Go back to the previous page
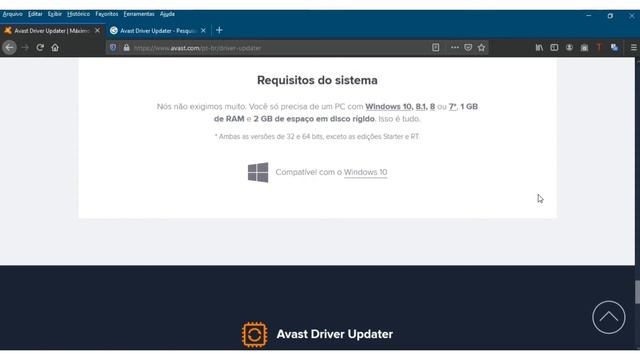This screenshot has height=360, width=640. pyautogui.click(x=9, y=48)
